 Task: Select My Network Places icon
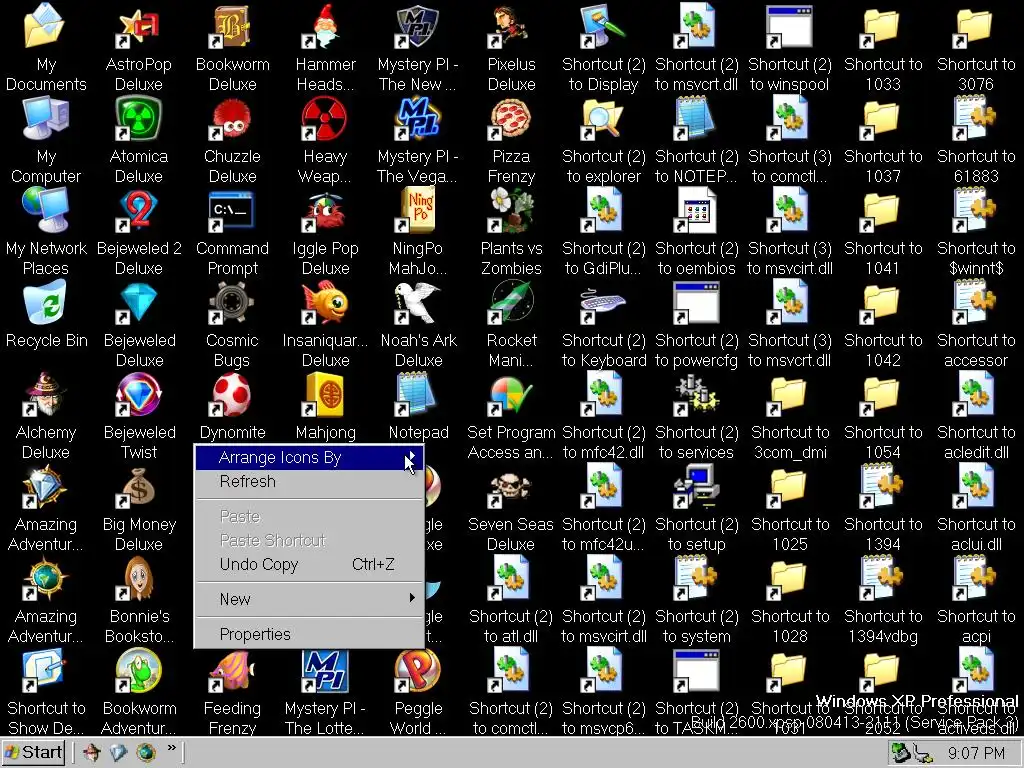pyautogui.click(x=46, y=210)
